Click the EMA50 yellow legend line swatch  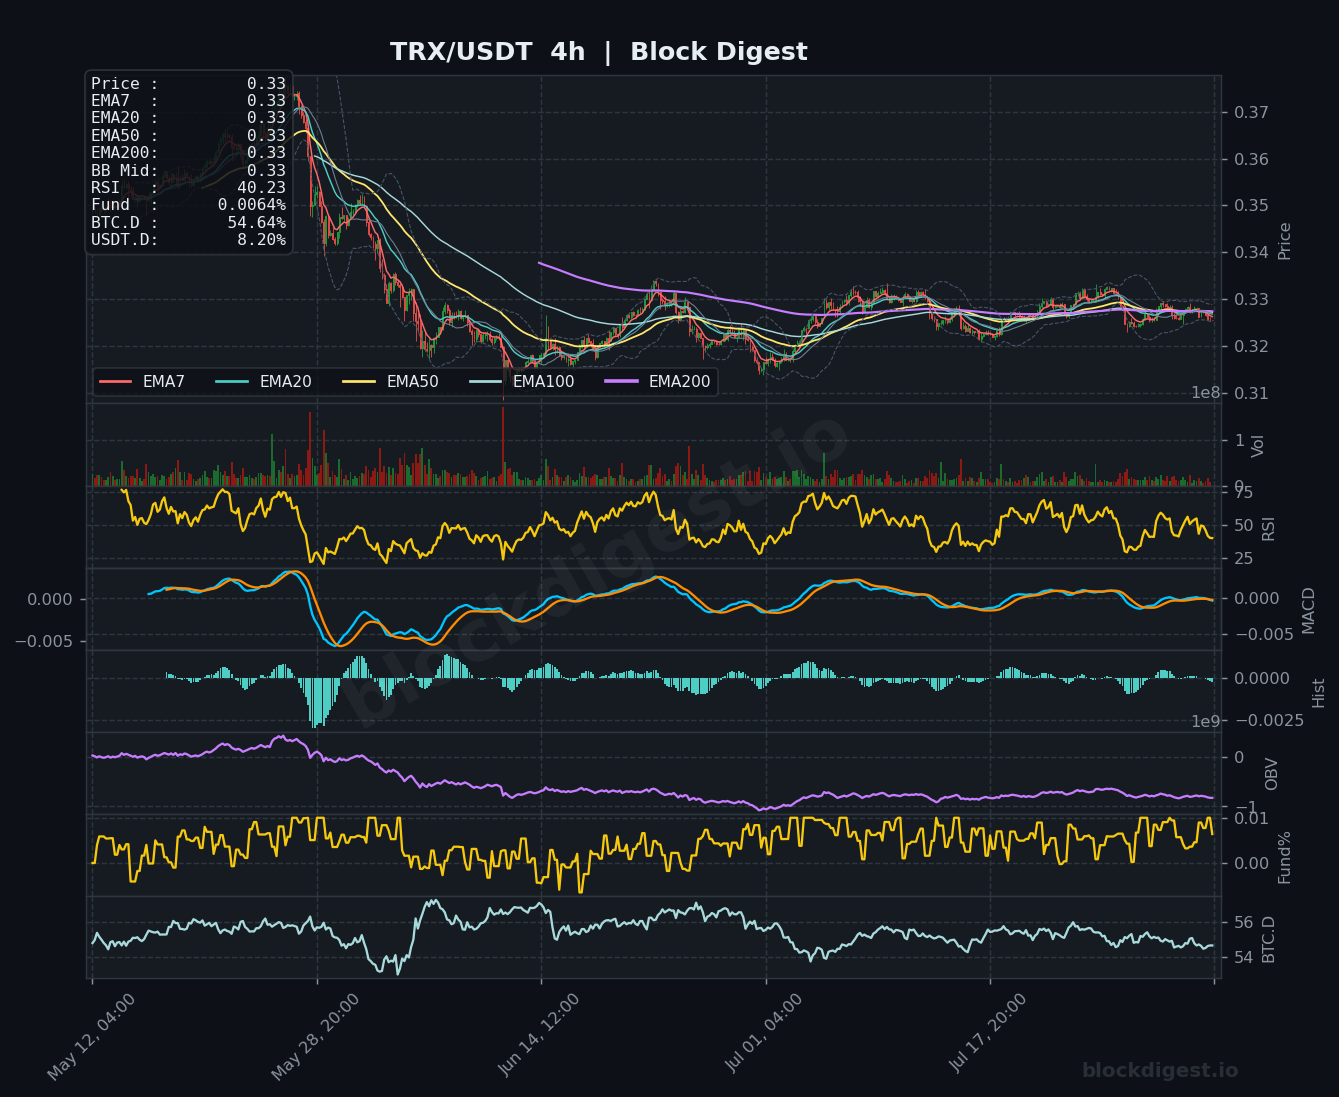coord(360,382)
